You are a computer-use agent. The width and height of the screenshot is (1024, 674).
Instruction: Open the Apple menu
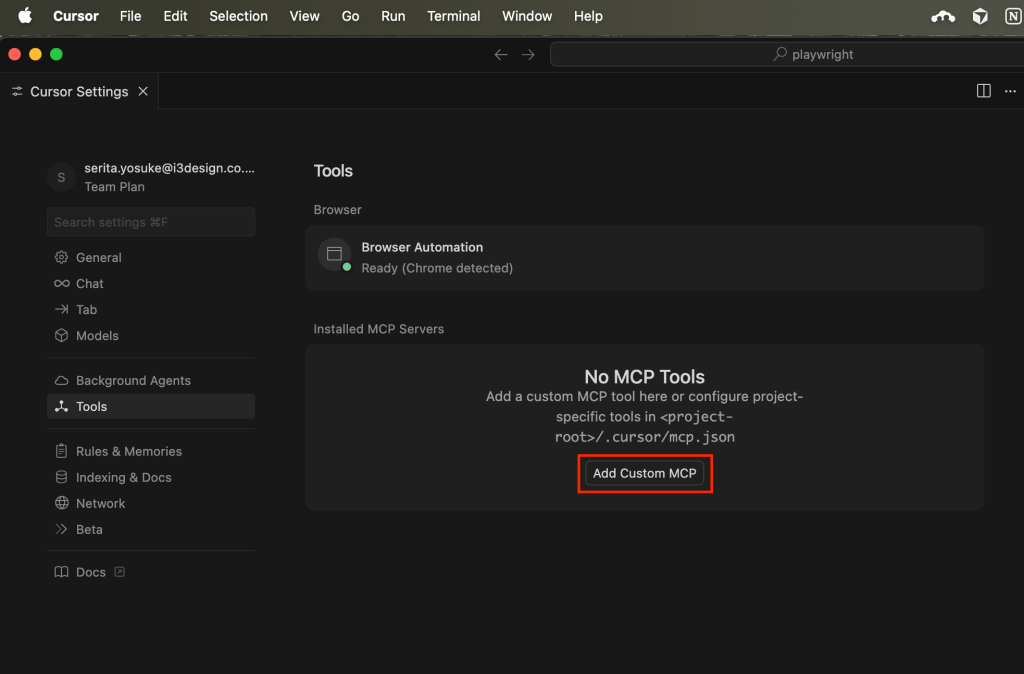tap(25, 16)
